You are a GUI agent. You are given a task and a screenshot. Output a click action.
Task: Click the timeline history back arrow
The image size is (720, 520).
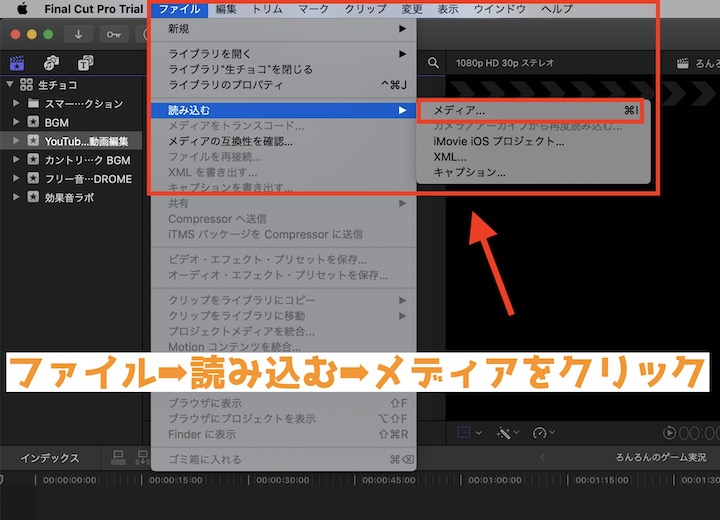tap(542, 457)
